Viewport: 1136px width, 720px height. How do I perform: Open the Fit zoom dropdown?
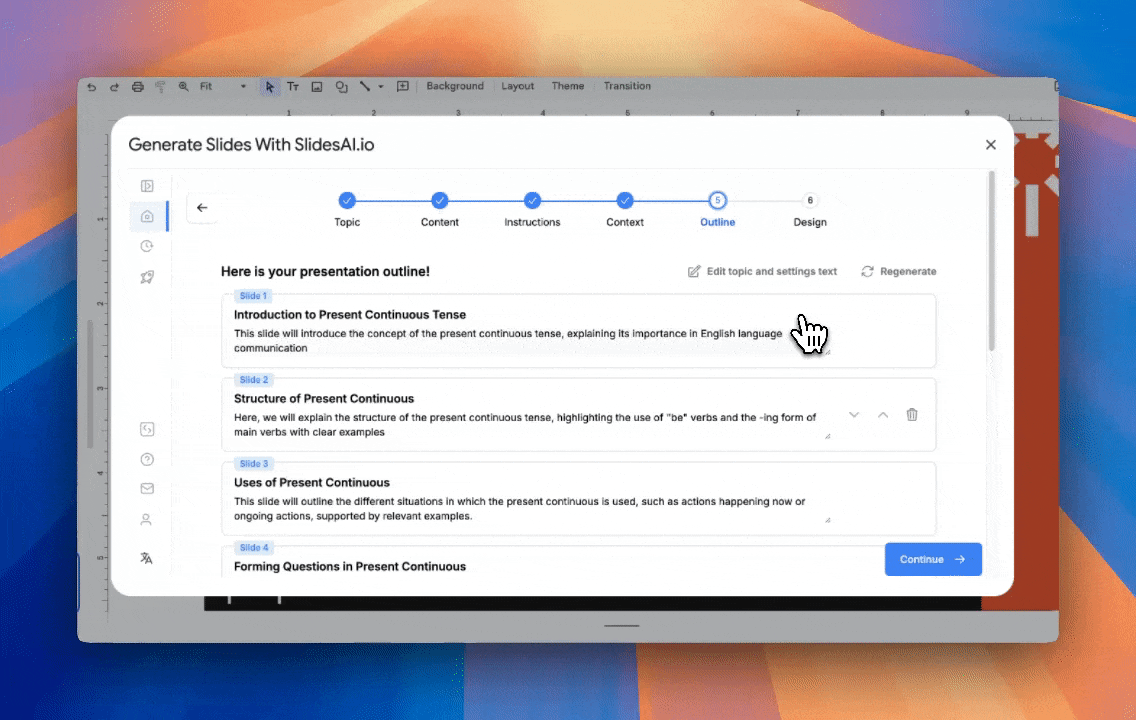click(222, 87)
